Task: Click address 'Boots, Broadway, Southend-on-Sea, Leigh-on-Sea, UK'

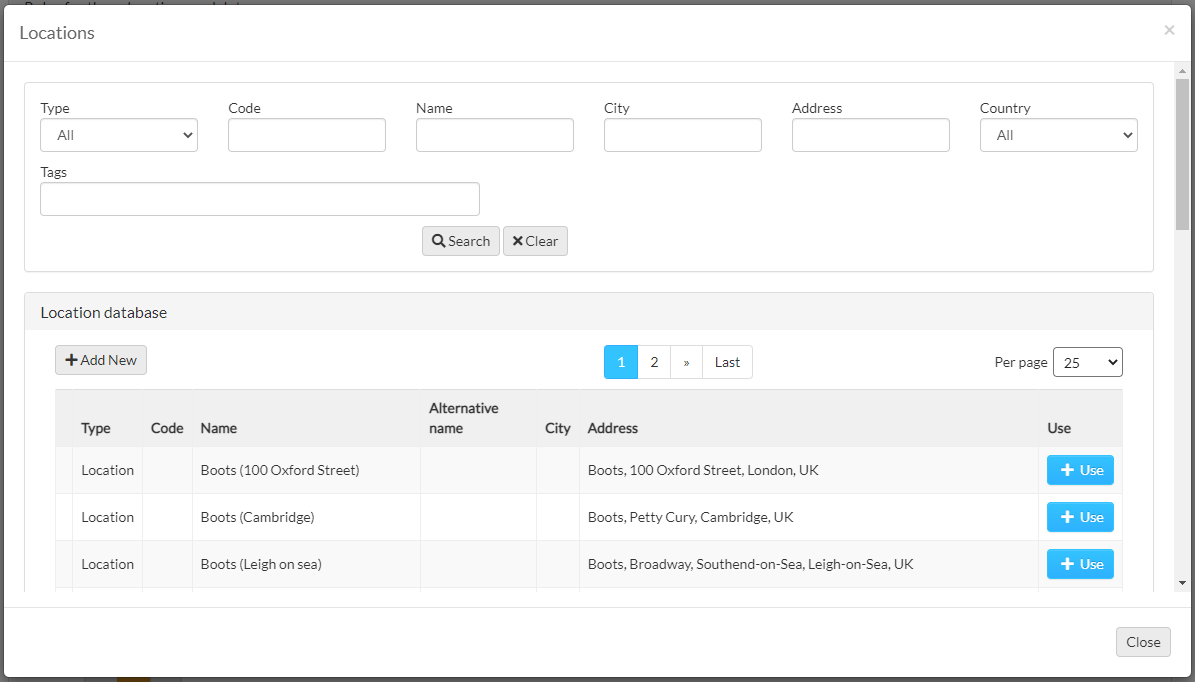Action: [x=751, y=565]
